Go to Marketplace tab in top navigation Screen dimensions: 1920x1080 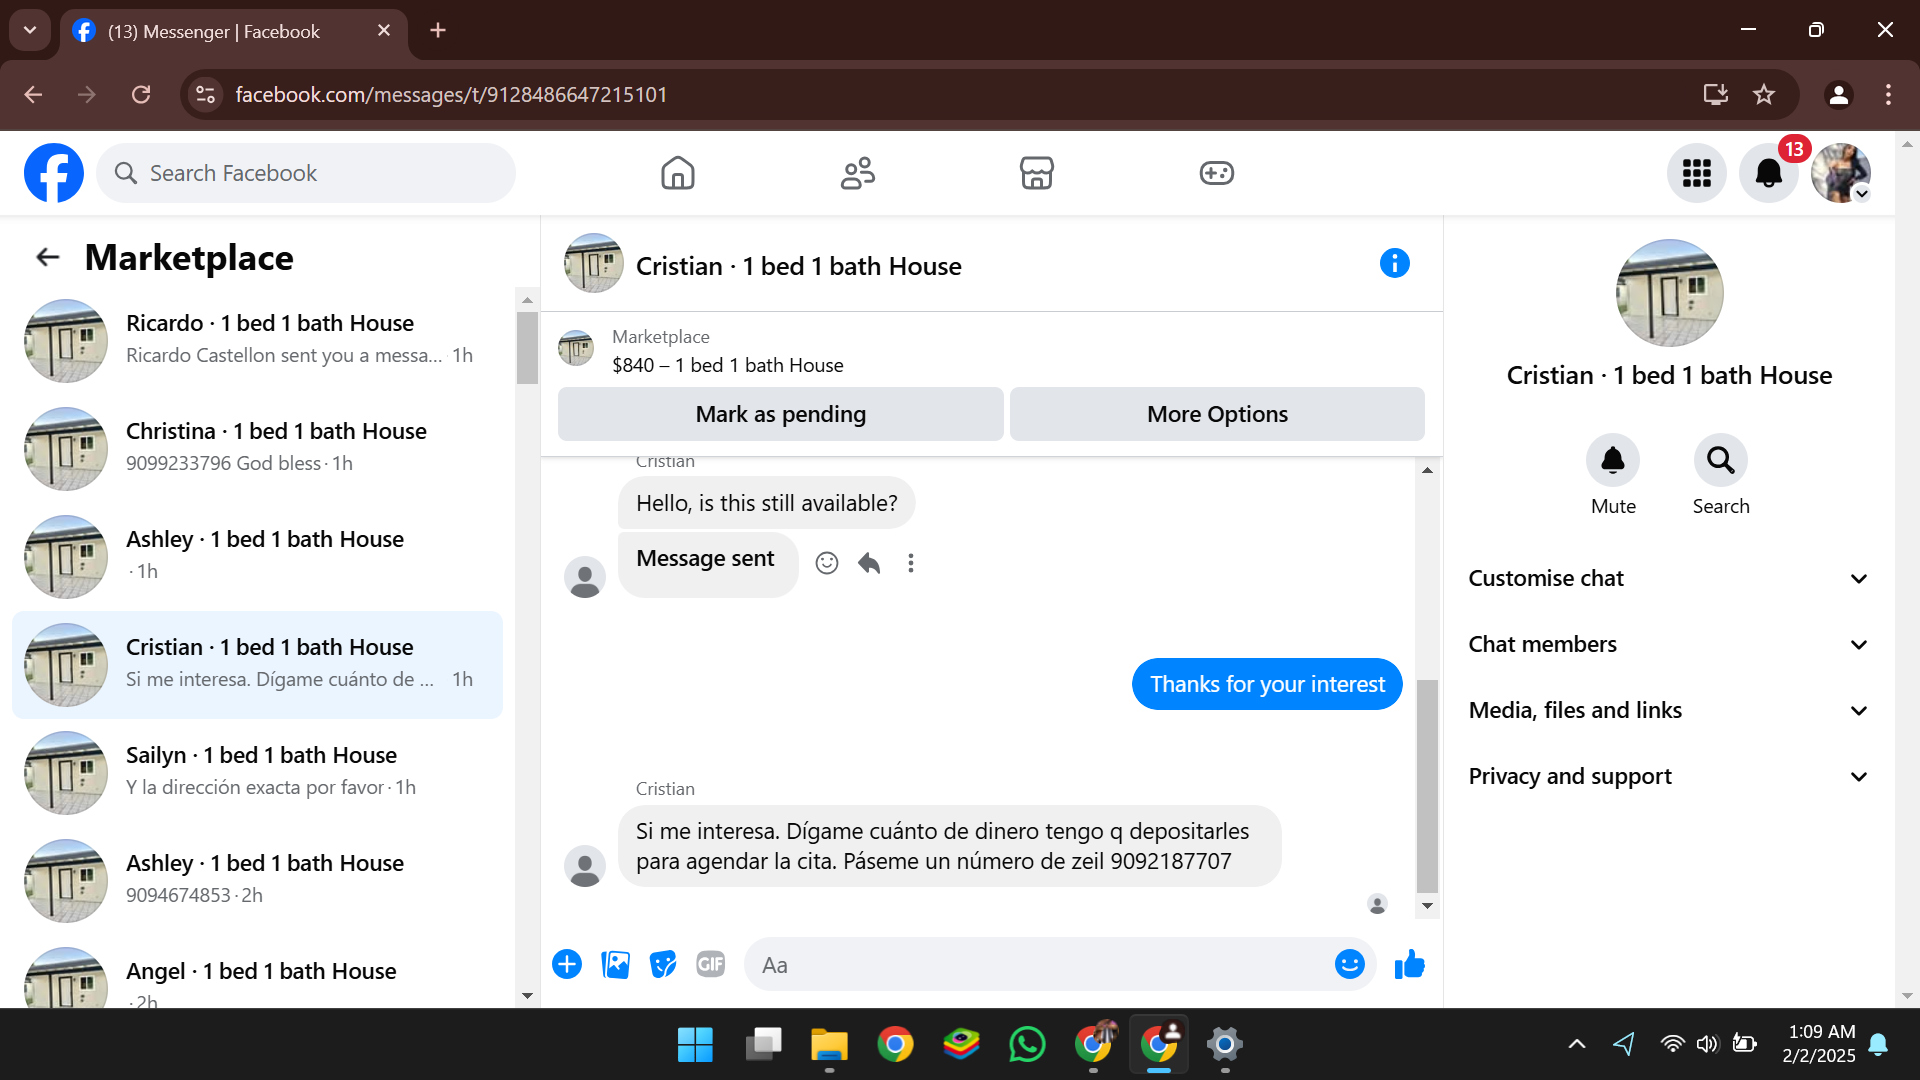1036,174
